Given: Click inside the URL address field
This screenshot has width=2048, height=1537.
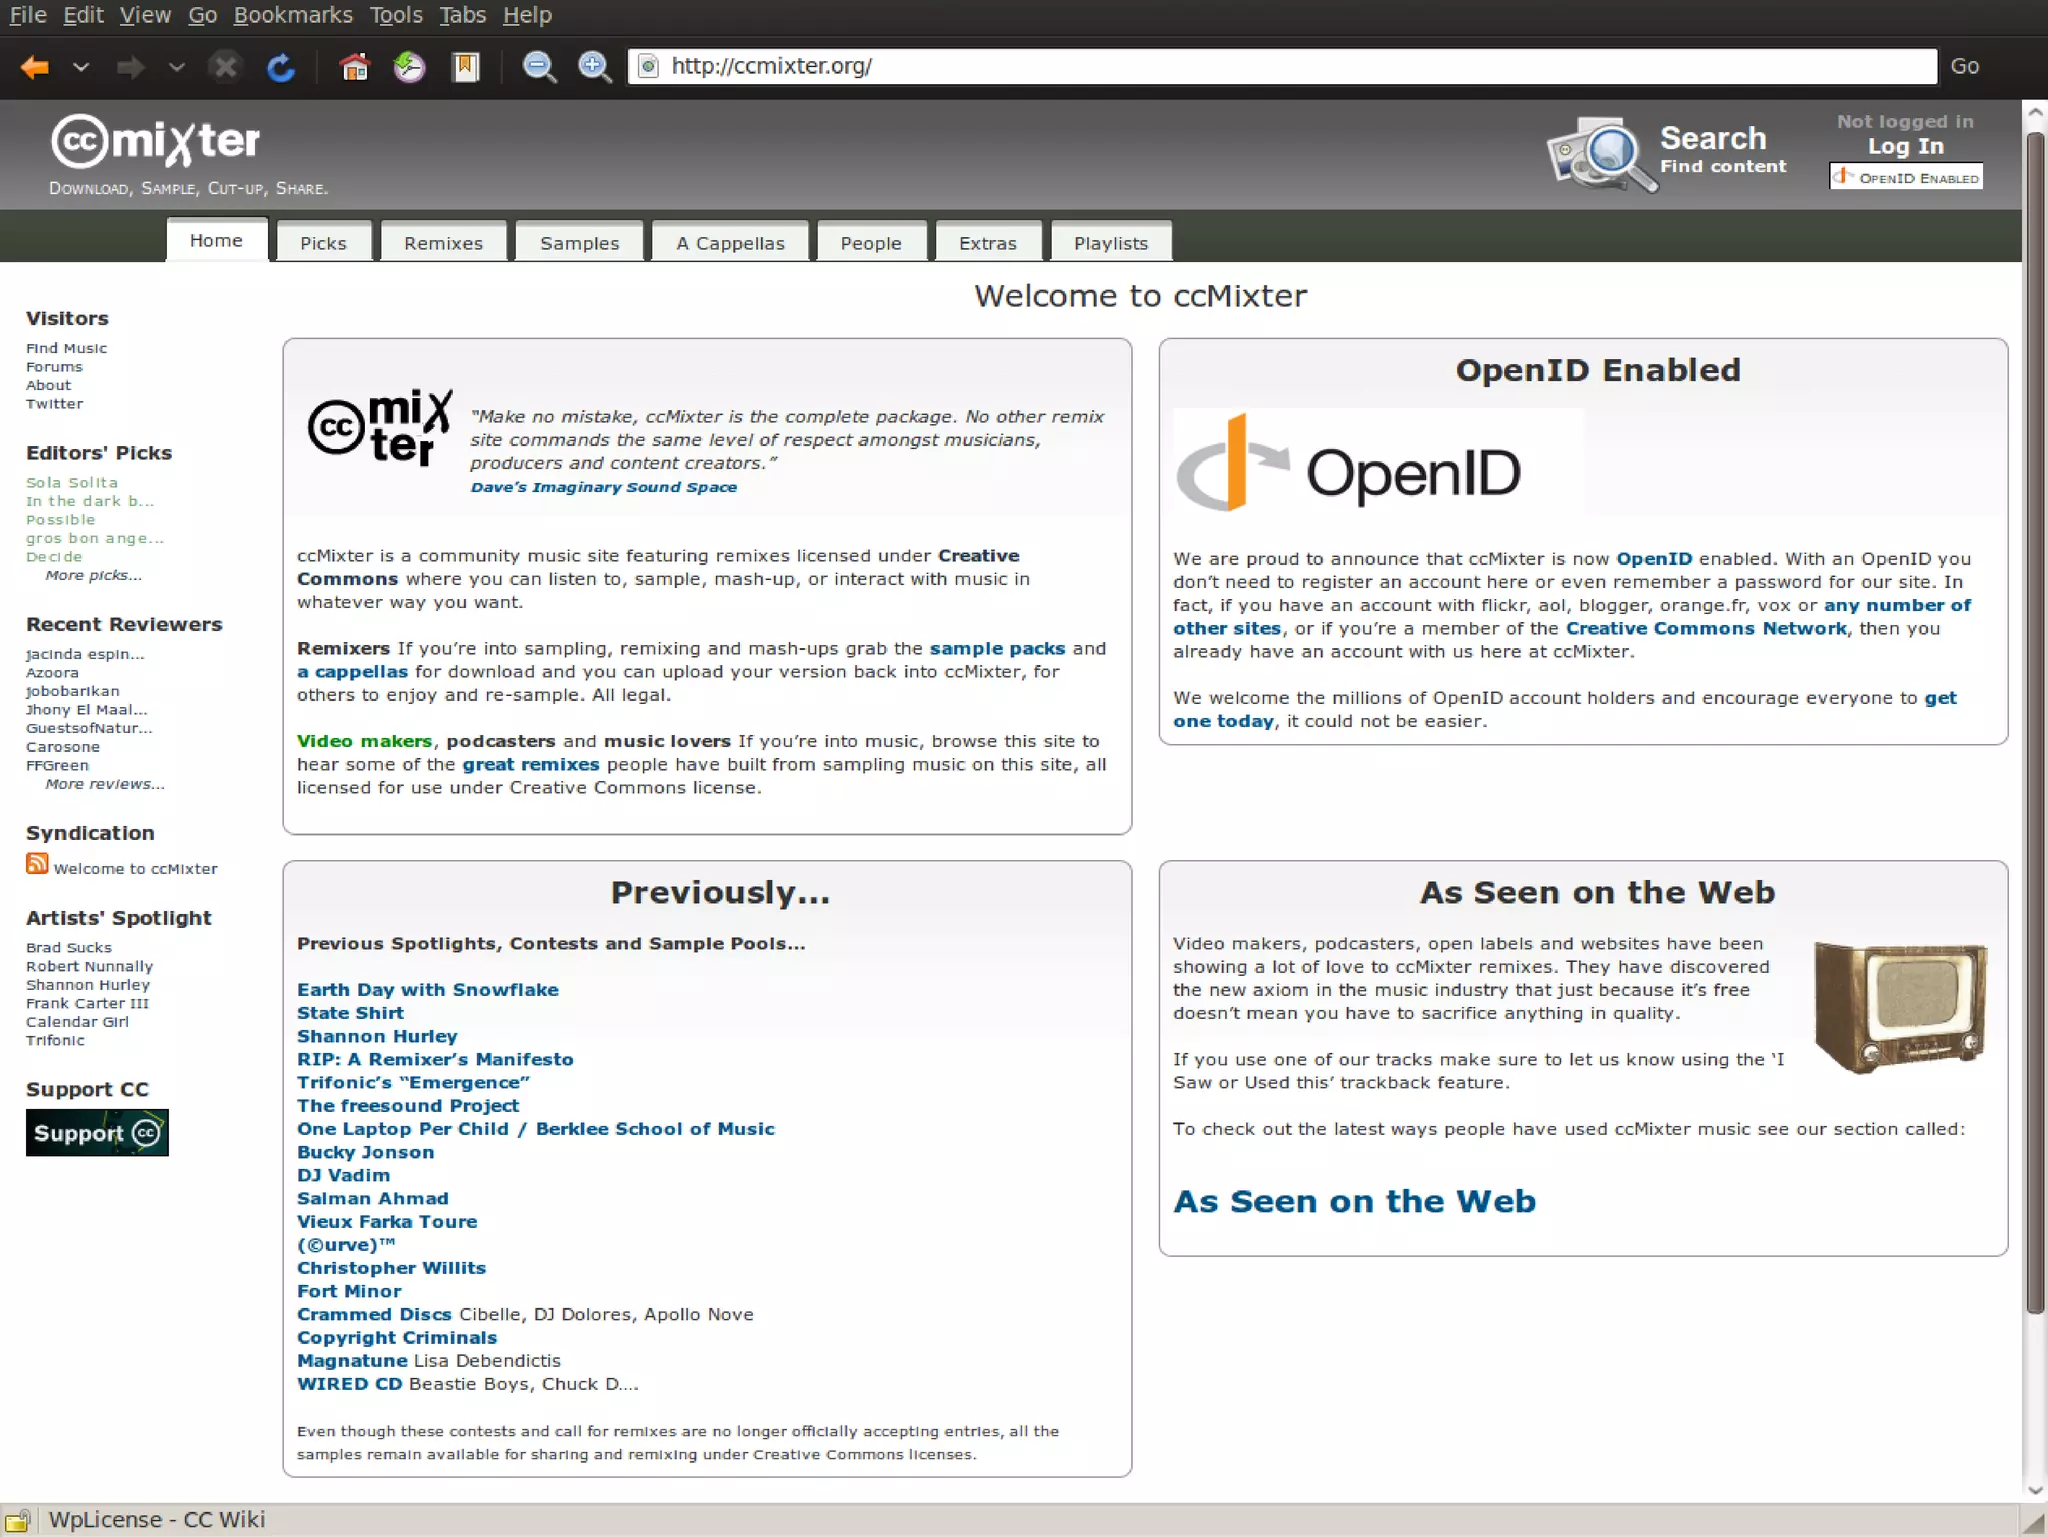Looking at the screenshot, I should [x=1280, y=66].
